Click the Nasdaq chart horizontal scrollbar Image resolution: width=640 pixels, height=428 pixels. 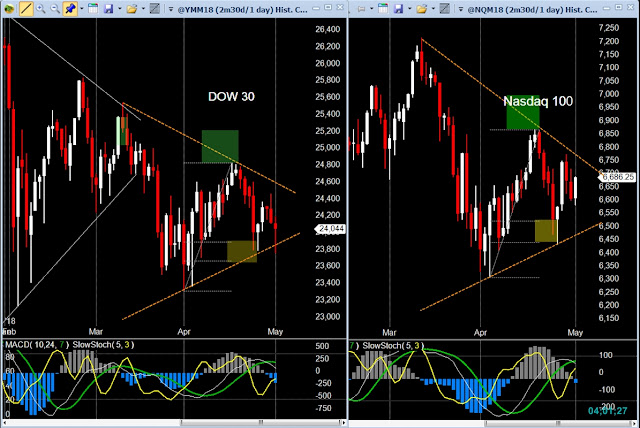coord(493,423)
